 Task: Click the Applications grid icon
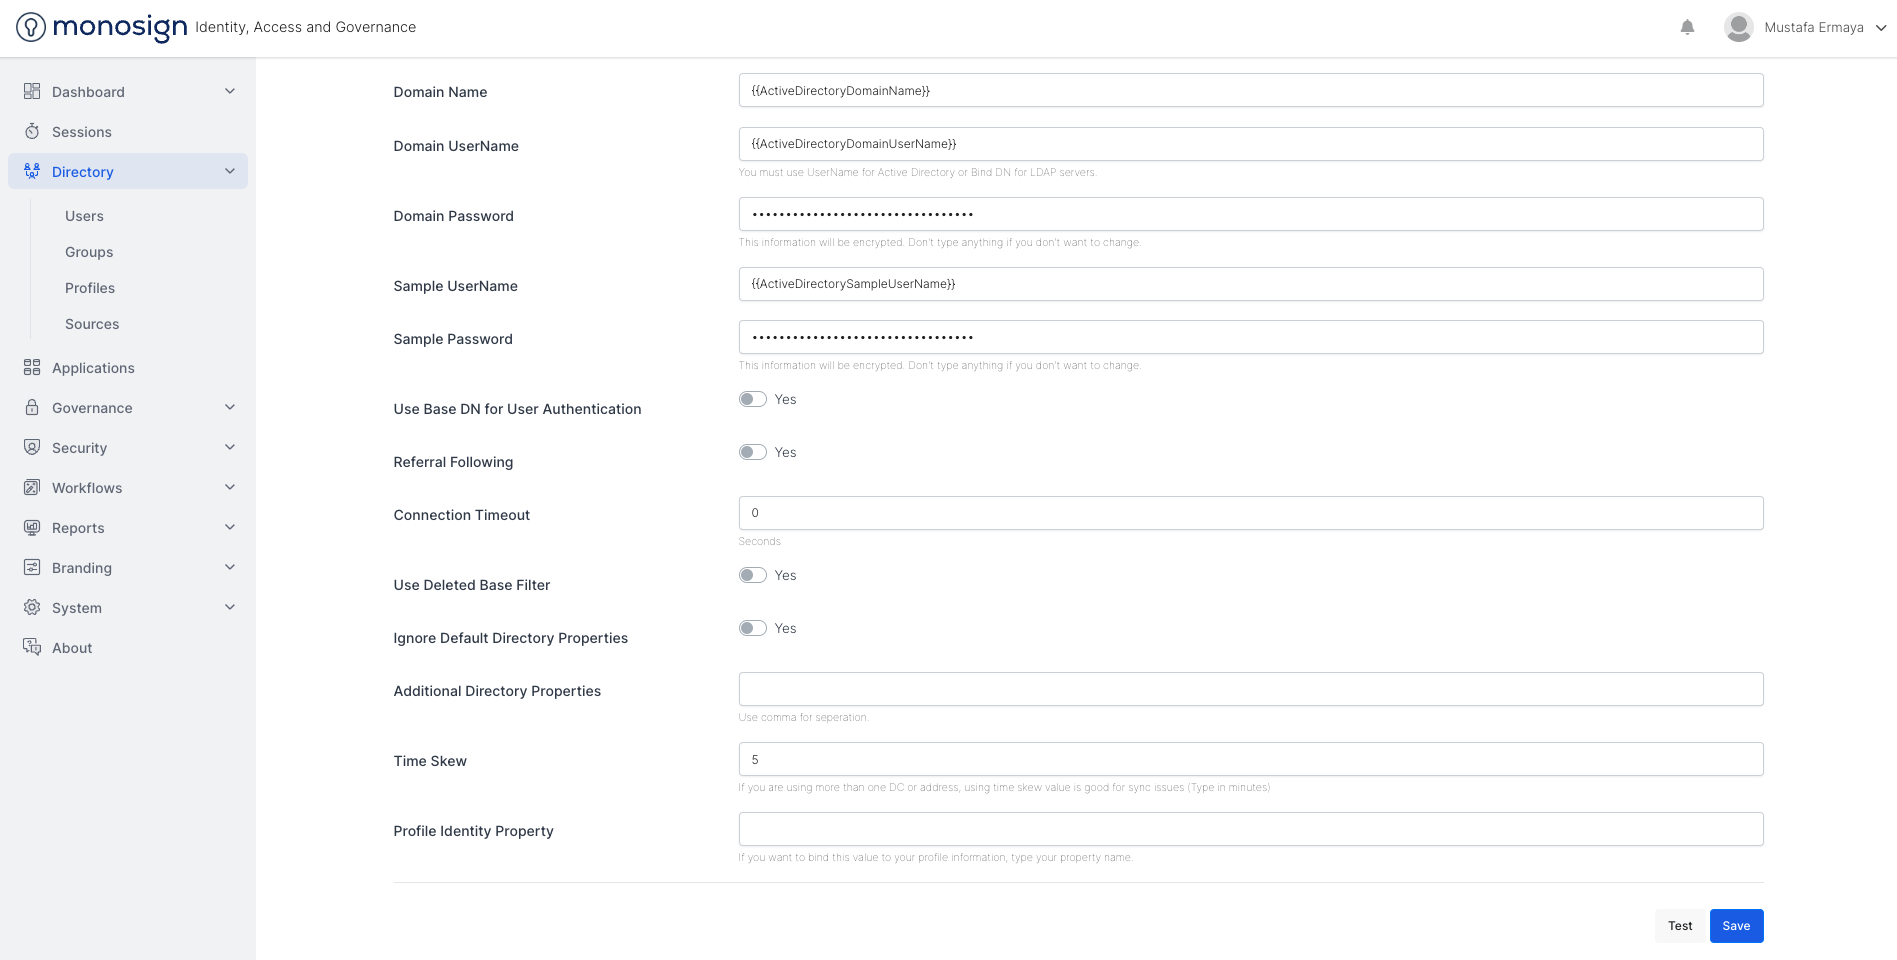tap(32, 367)
